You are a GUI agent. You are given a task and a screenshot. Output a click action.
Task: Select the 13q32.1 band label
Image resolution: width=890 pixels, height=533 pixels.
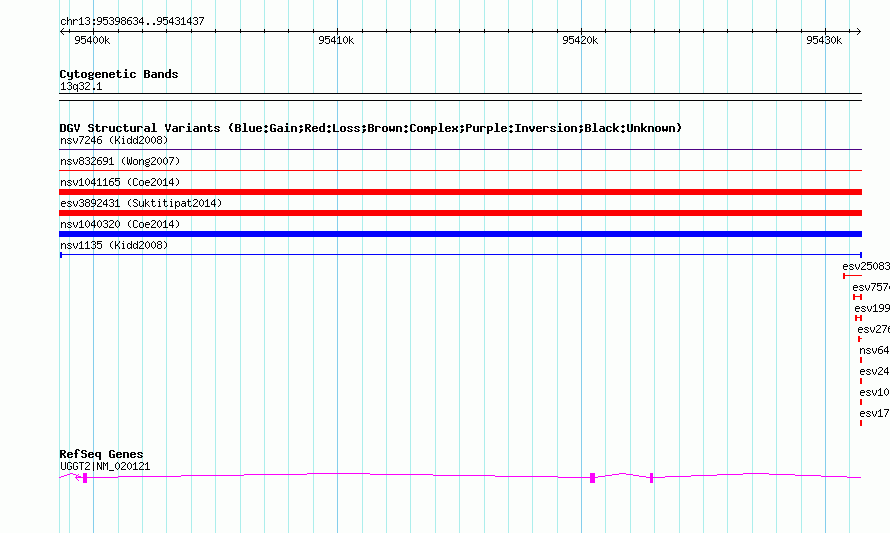coord(81,86)
